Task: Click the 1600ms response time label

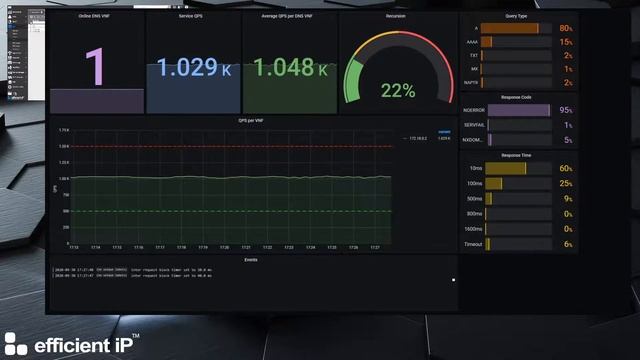Action: [x=473, y=229]
